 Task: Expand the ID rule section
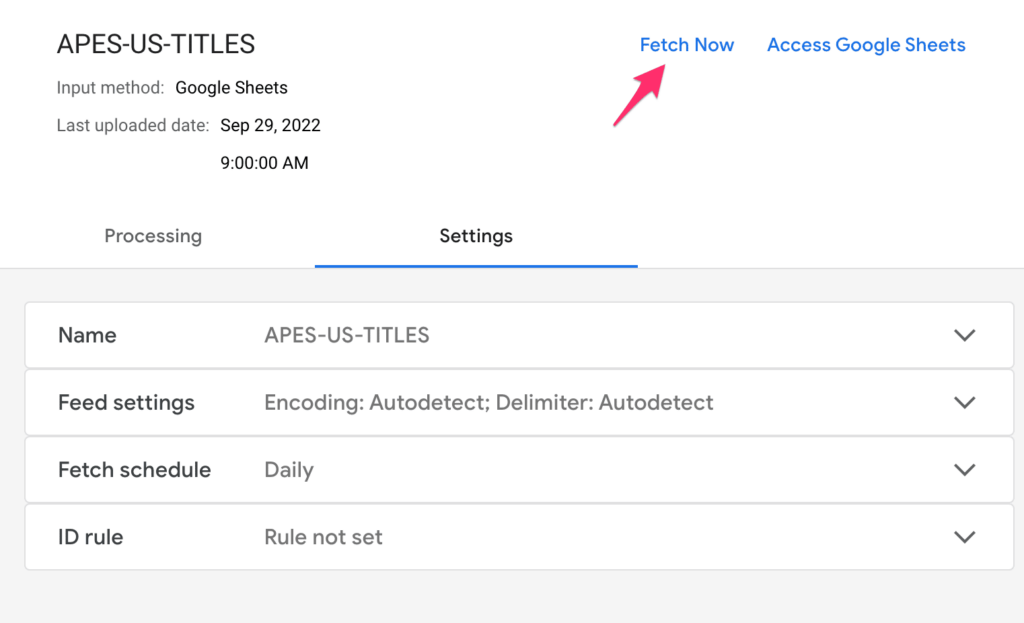(965, 537)
